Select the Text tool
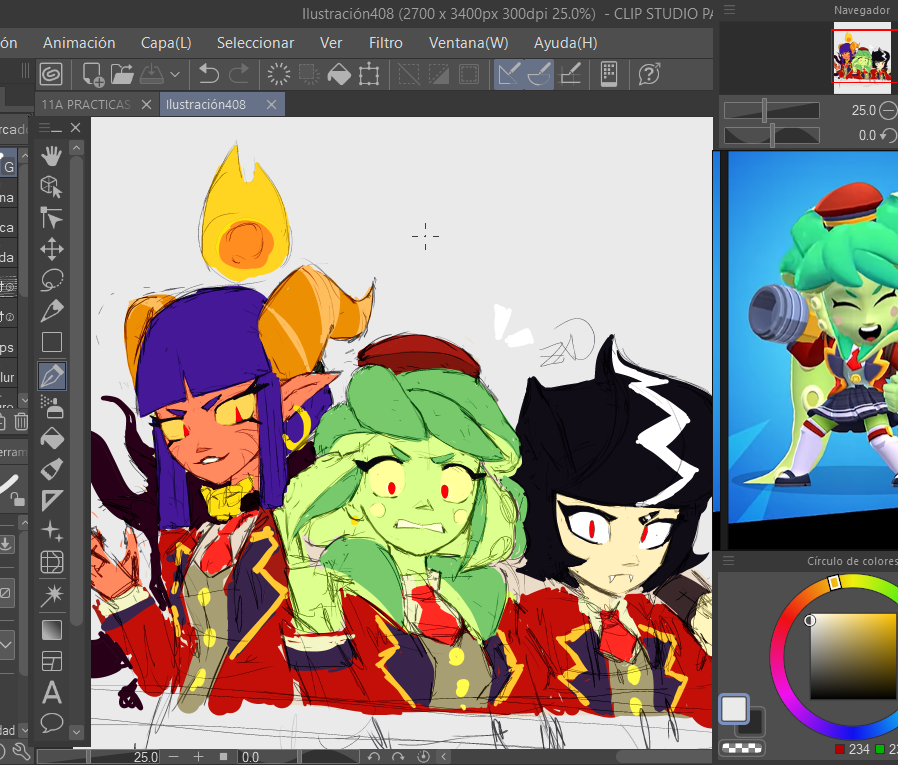 [x=52, y=692]
